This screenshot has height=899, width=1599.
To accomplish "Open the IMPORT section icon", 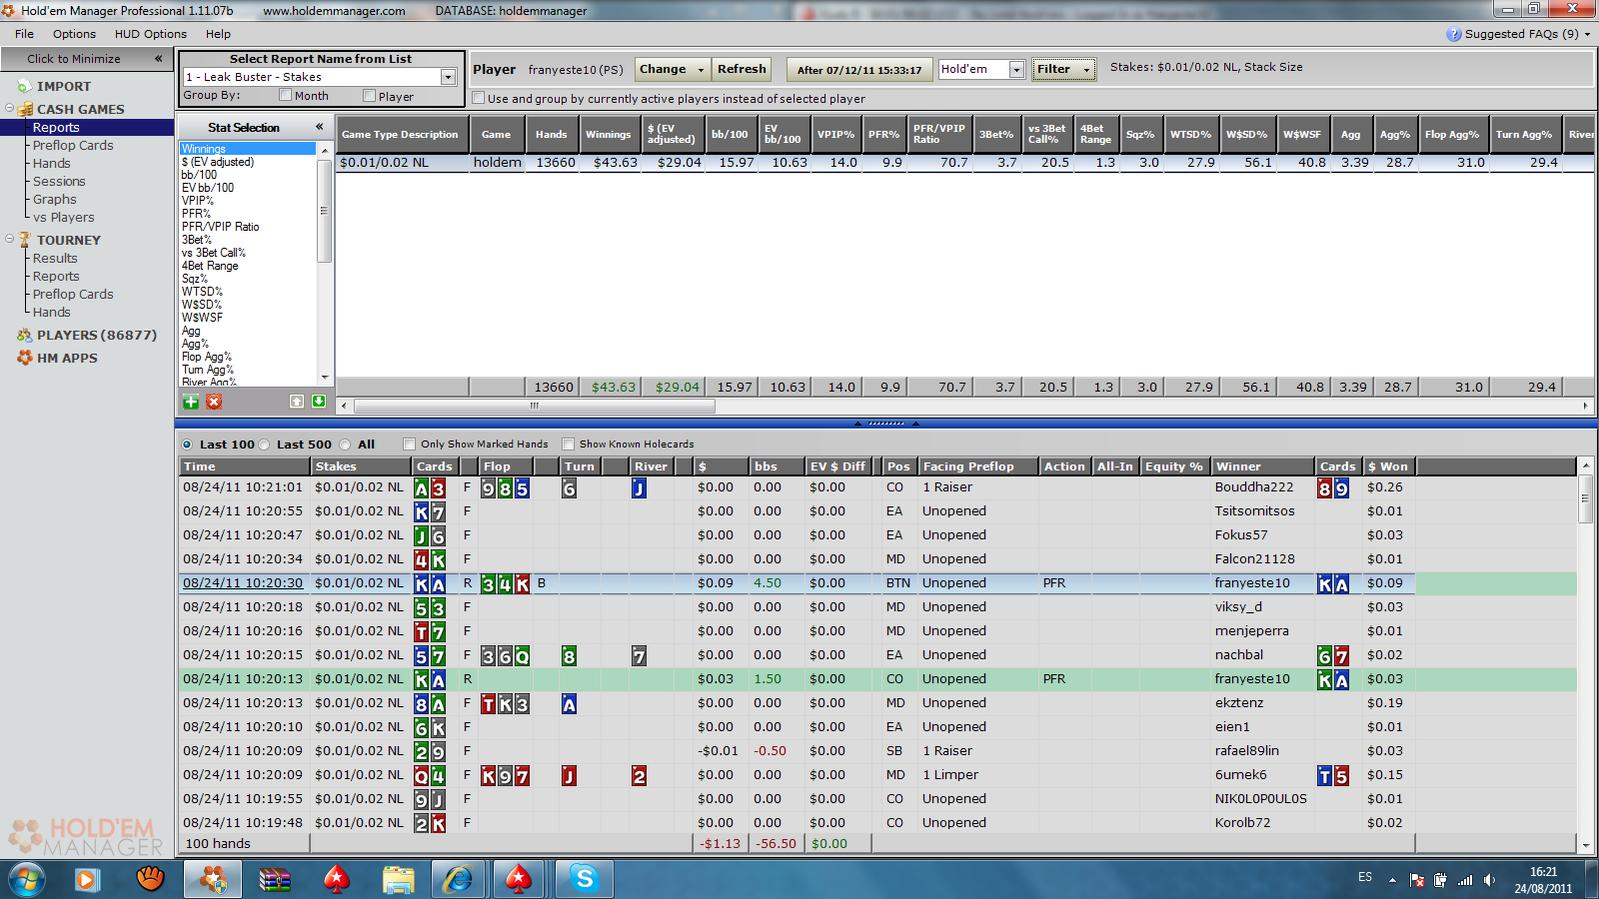I will (24, 87).
